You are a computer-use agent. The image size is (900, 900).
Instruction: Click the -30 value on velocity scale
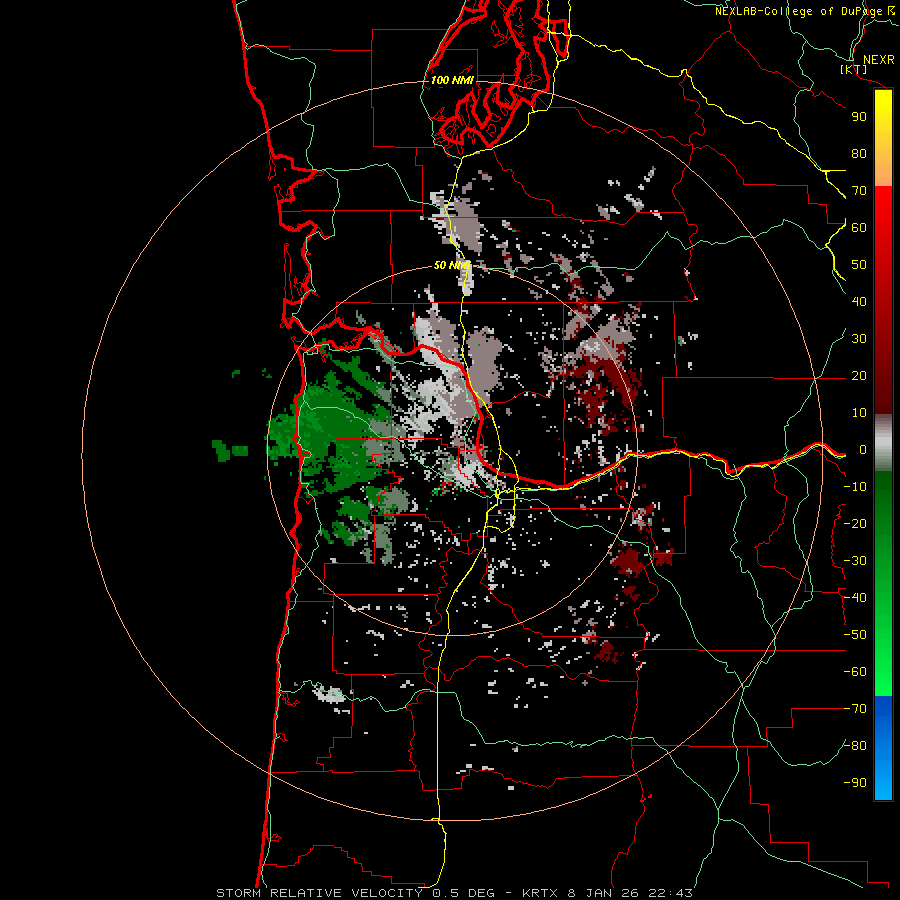[855, 561]
